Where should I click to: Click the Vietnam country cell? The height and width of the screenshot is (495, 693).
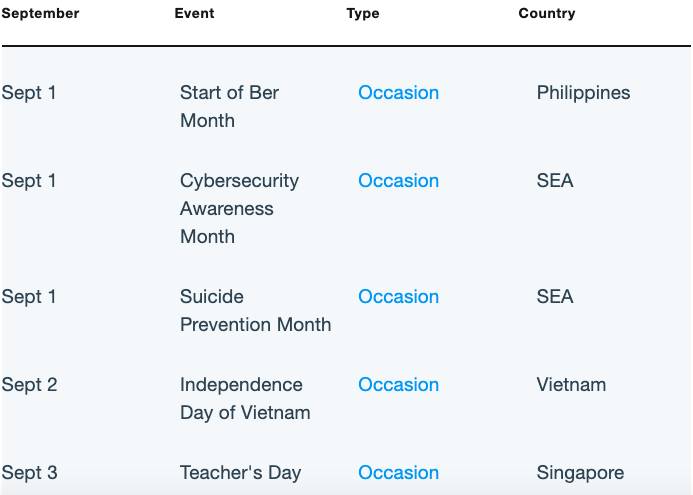[x=571, y=385]
